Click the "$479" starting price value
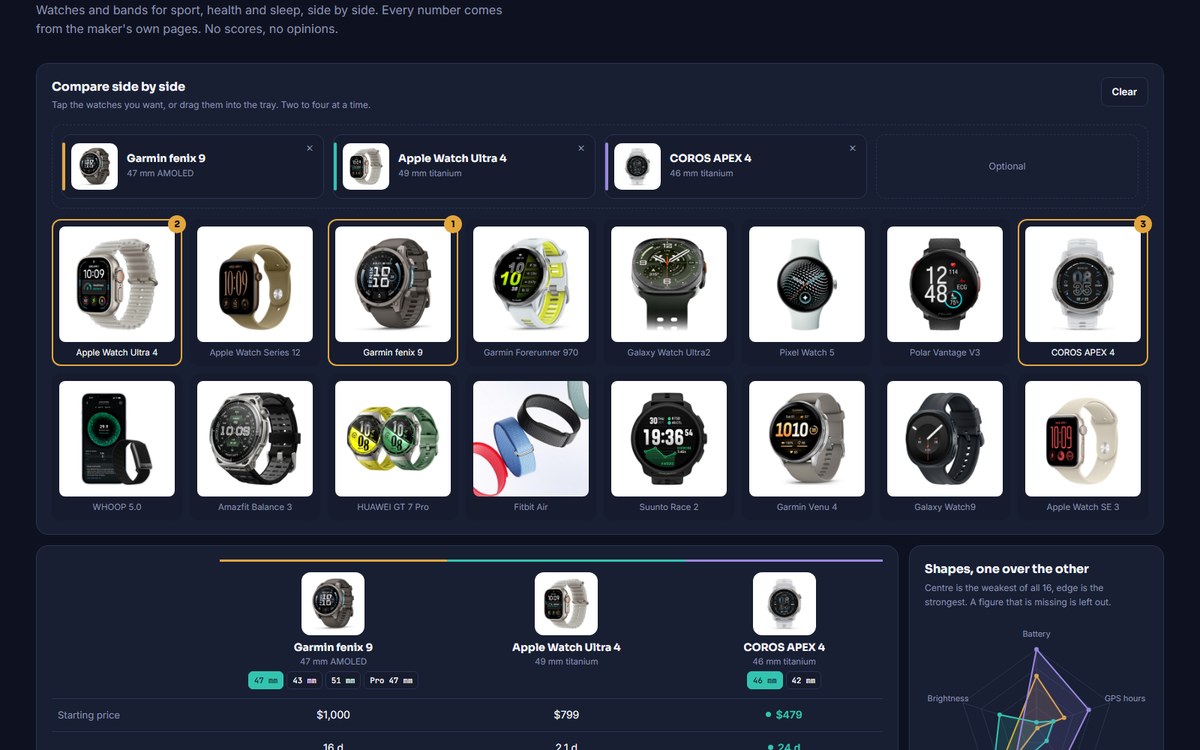This screenshot has height=750, width=1200. click(789, 715)
